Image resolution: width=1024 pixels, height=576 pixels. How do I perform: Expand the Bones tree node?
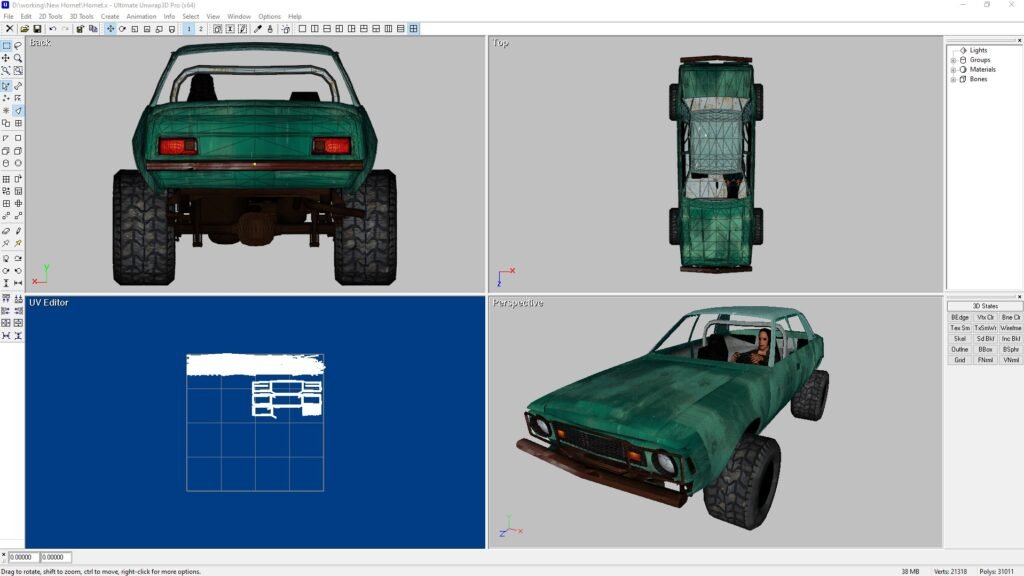pos(953,79)
